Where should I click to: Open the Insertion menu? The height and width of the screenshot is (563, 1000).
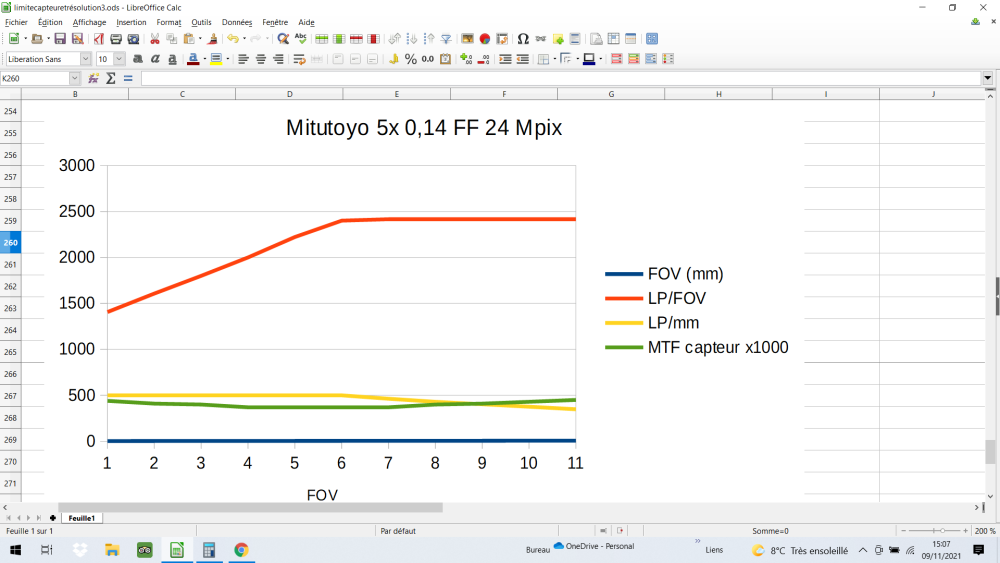click(131, 22)
